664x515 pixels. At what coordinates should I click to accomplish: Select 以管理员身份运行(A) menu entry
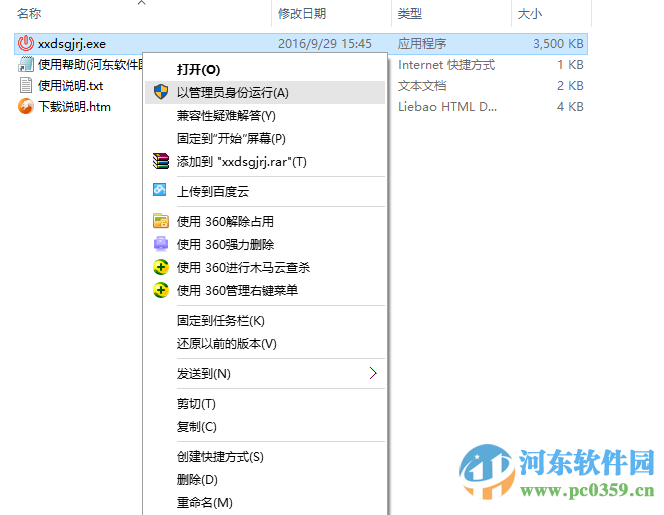(x=265, y=92)
